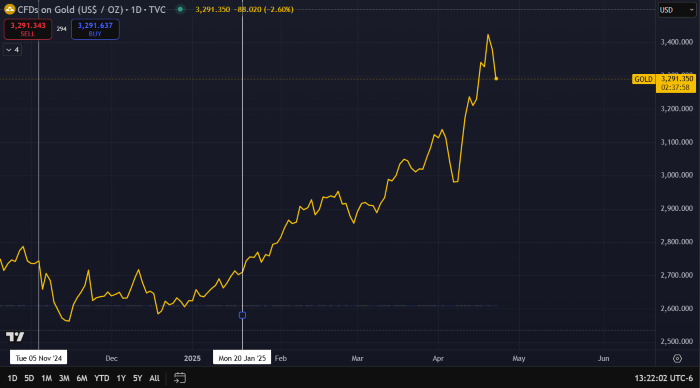
Task: Click the Tue 05 Nov '24 date label
Action: click(38, 358)
